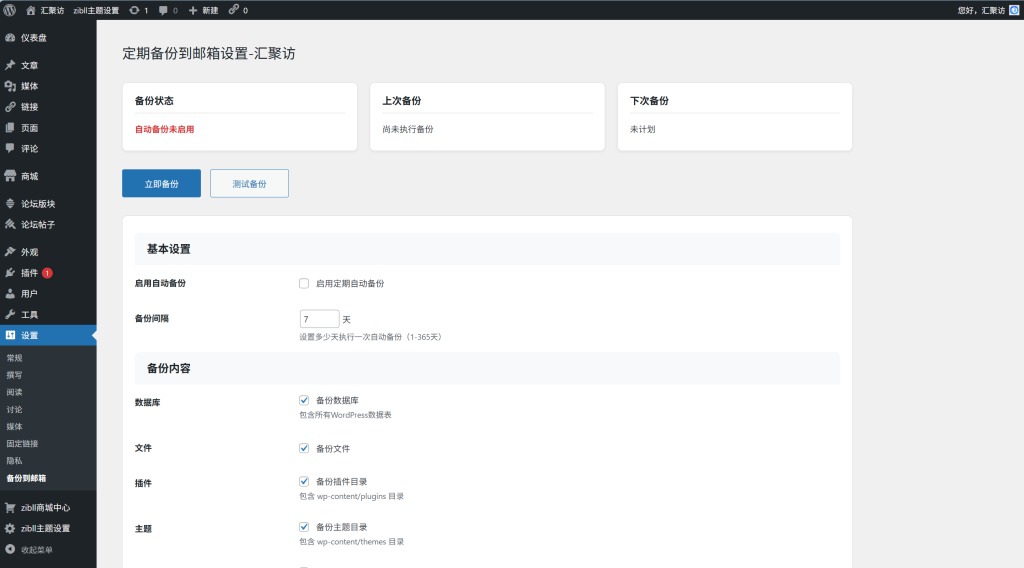Click the 用户 person icon in sidebar

pyautogui.click(x=10, y=294)
